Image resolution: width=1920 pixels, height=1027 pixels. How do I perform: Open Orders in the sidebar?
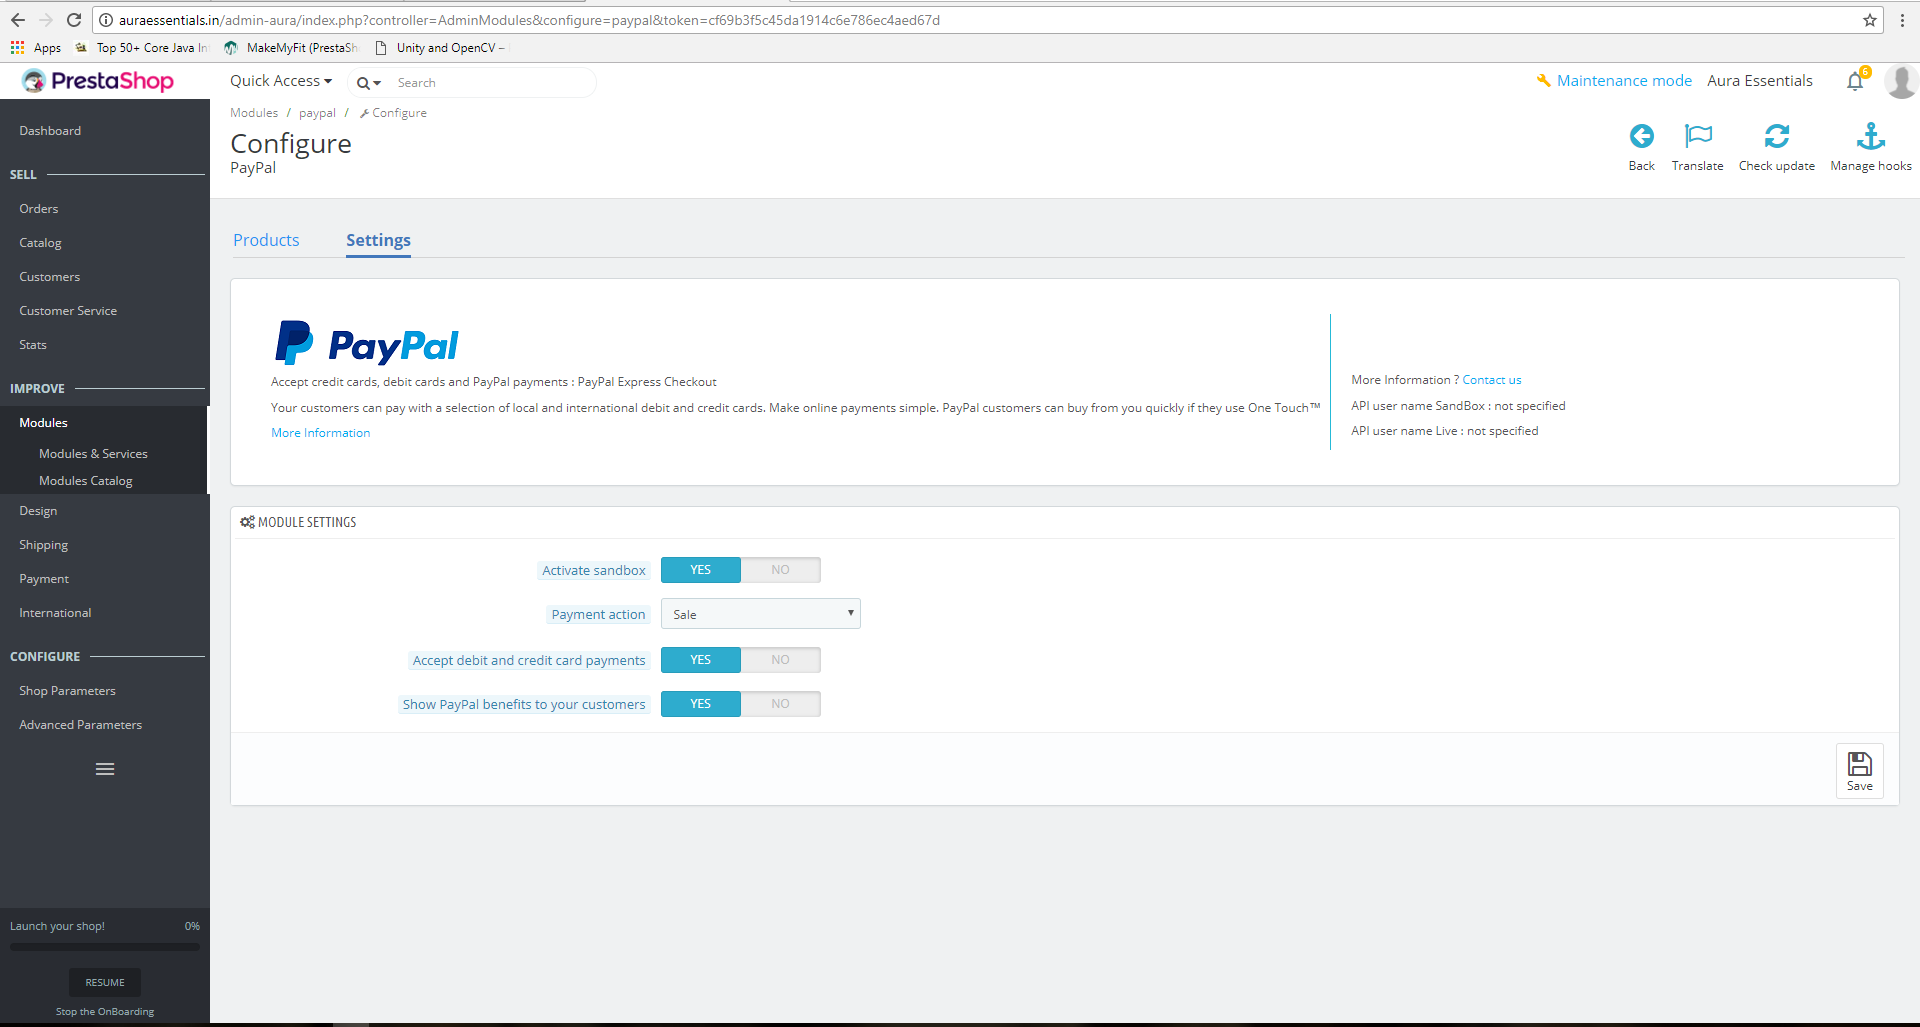(39, 209)
